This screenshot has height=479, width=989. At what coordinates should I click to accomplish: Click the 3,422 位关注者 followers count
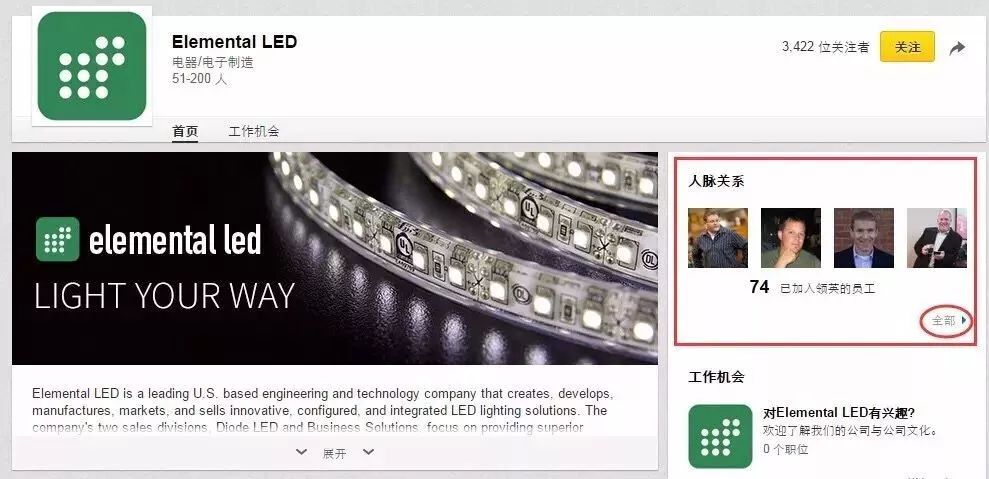tap(826, 47)
